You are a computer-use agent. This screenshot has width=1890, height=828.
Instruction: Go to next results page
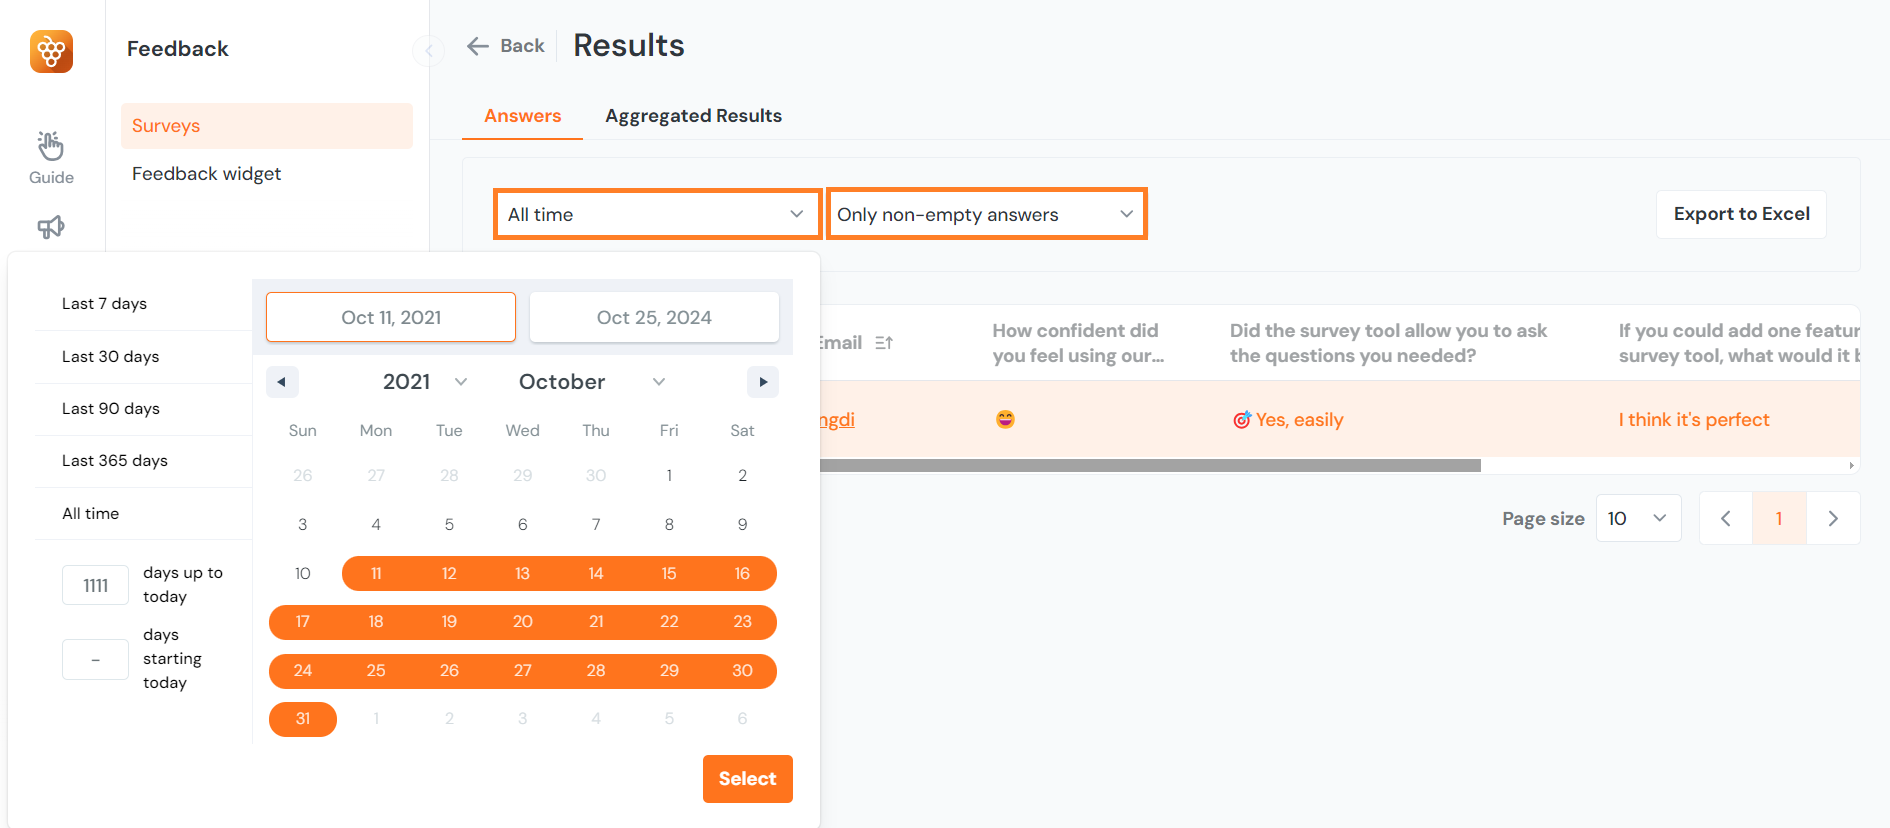coord(1832,518)
